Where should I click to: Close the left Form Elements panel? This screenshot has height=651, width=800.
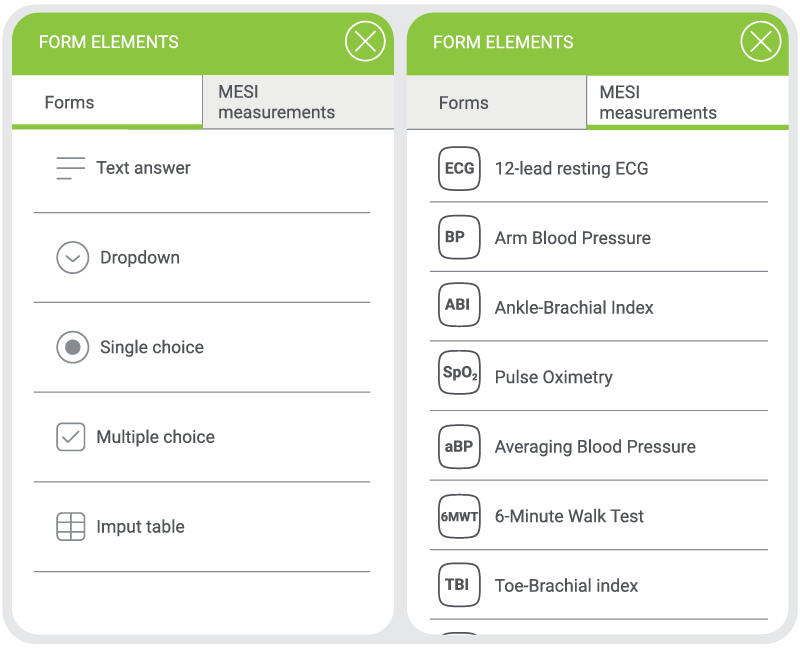pos(365,42)
